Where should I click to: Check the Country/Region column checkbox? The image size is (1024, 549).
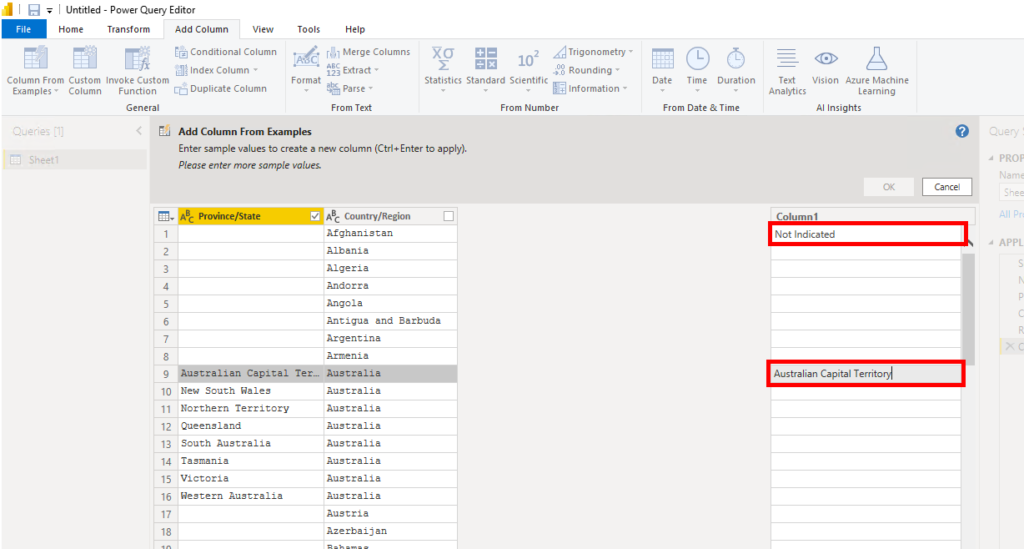448,216
